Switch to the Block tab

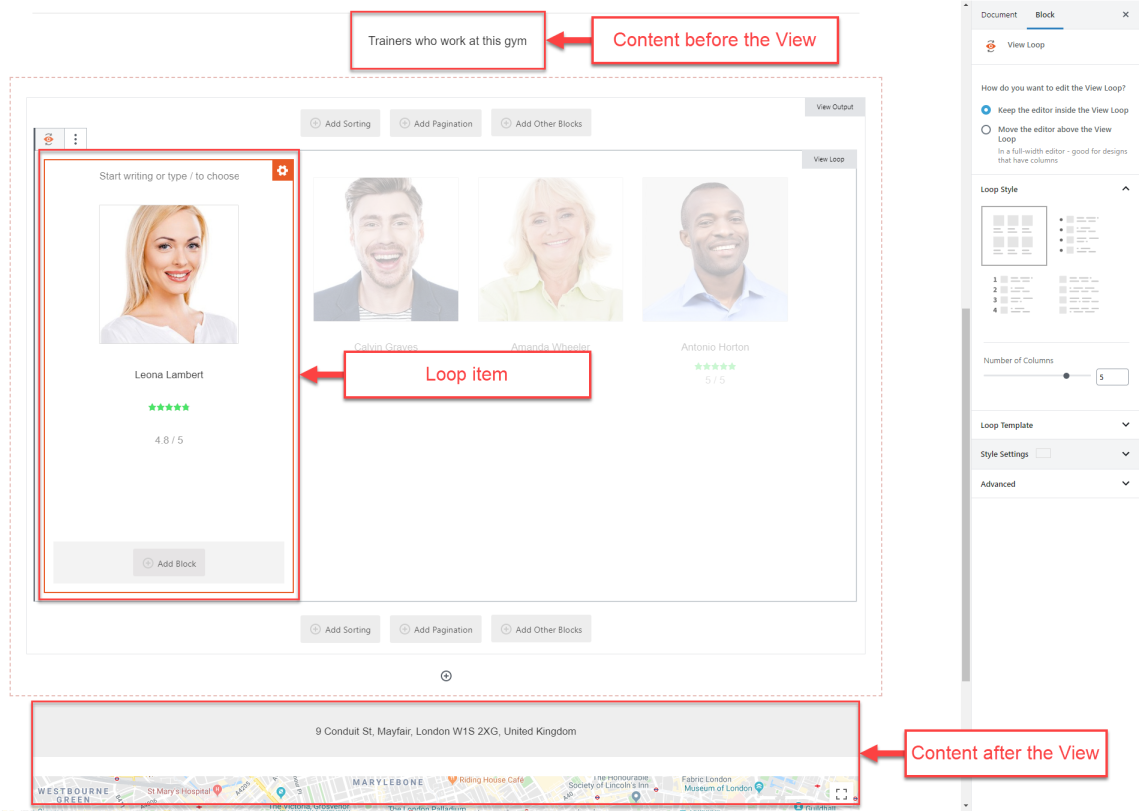[1045, 15]
